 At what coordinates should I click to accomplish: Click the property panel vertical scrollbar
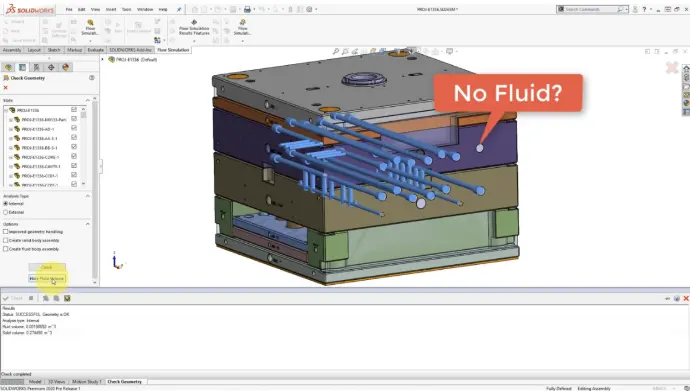click(x=95, y=190)
